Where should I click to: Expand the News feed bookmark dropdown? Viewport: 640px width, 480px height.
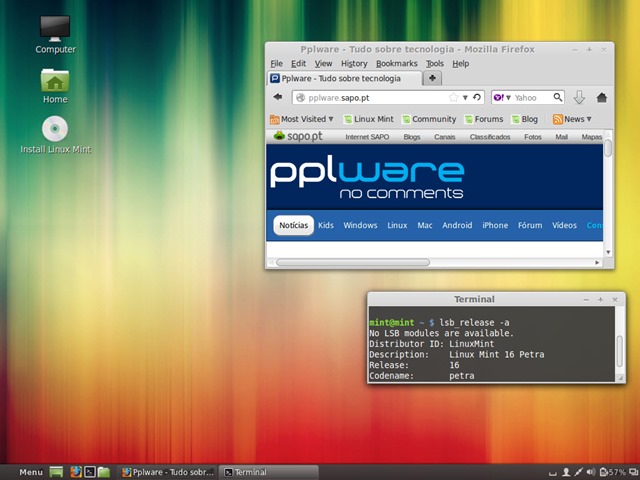click(572, 119)
